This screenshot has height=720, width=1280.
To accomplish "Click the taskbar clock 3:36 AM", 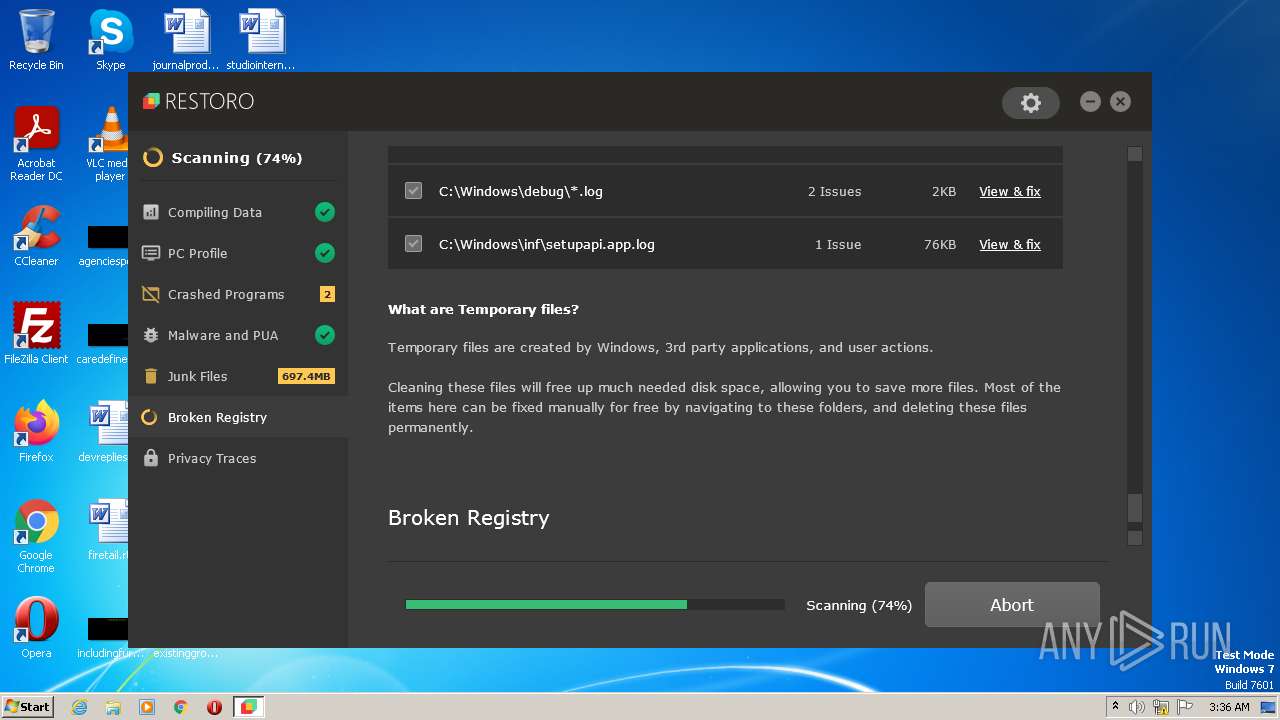I will click(x=1229, y=707).
